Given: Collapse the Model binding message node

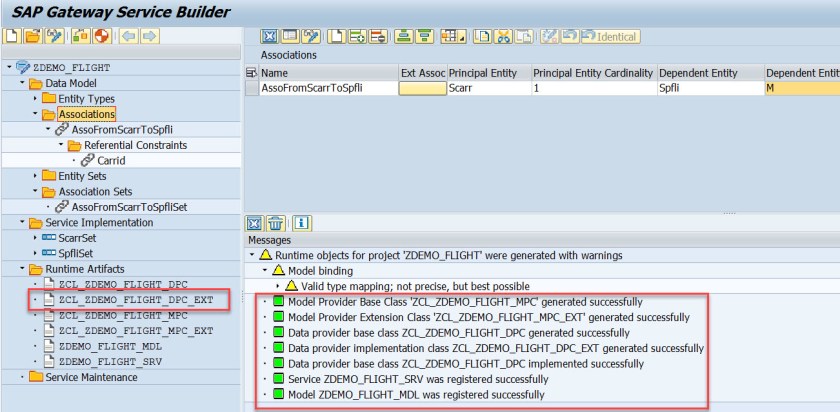Looking at the screenshot, I should (265, 271).
